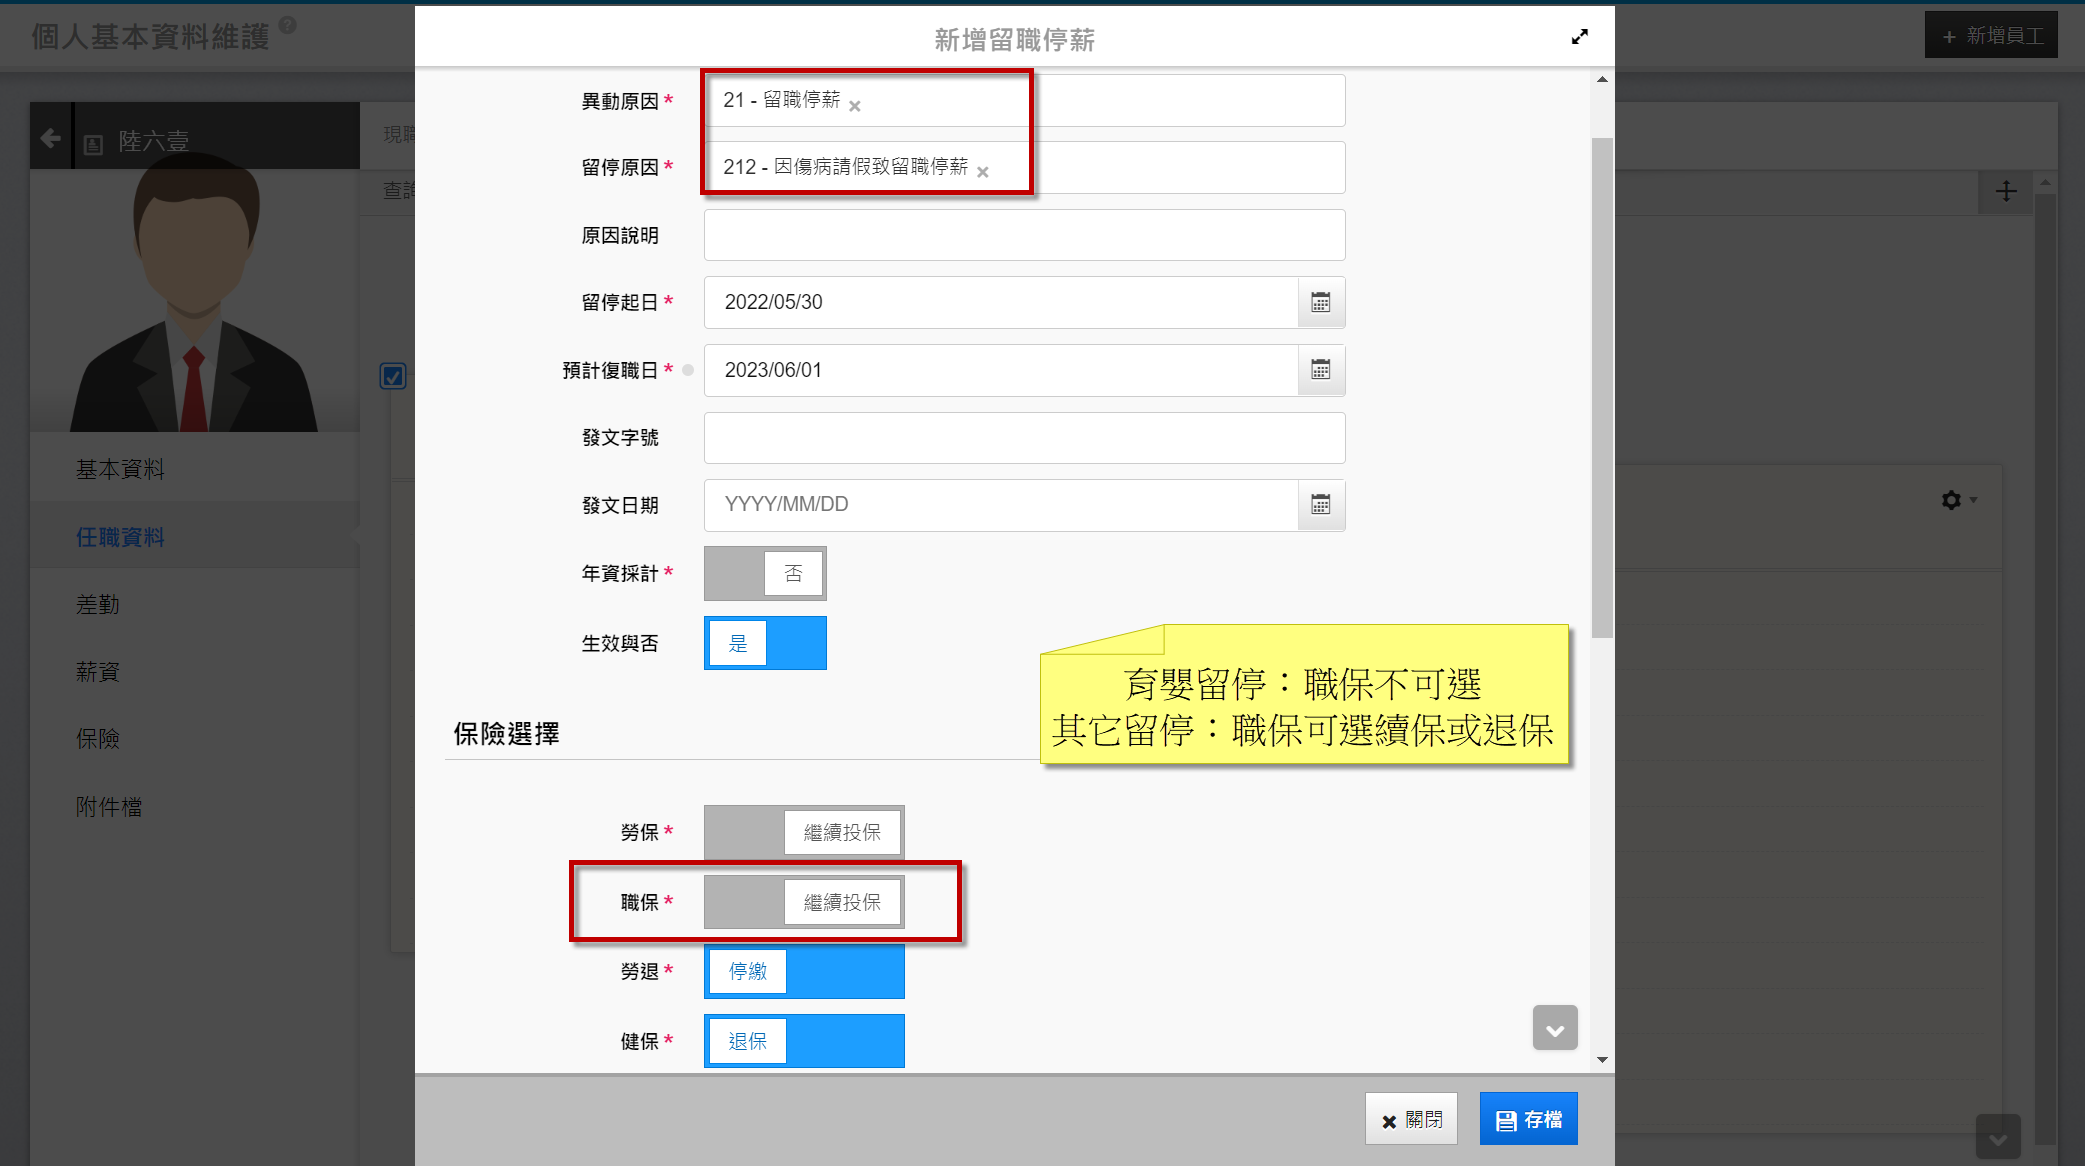
Task: Toggle the 年資採計 switch
Action: tap(765, 573)
